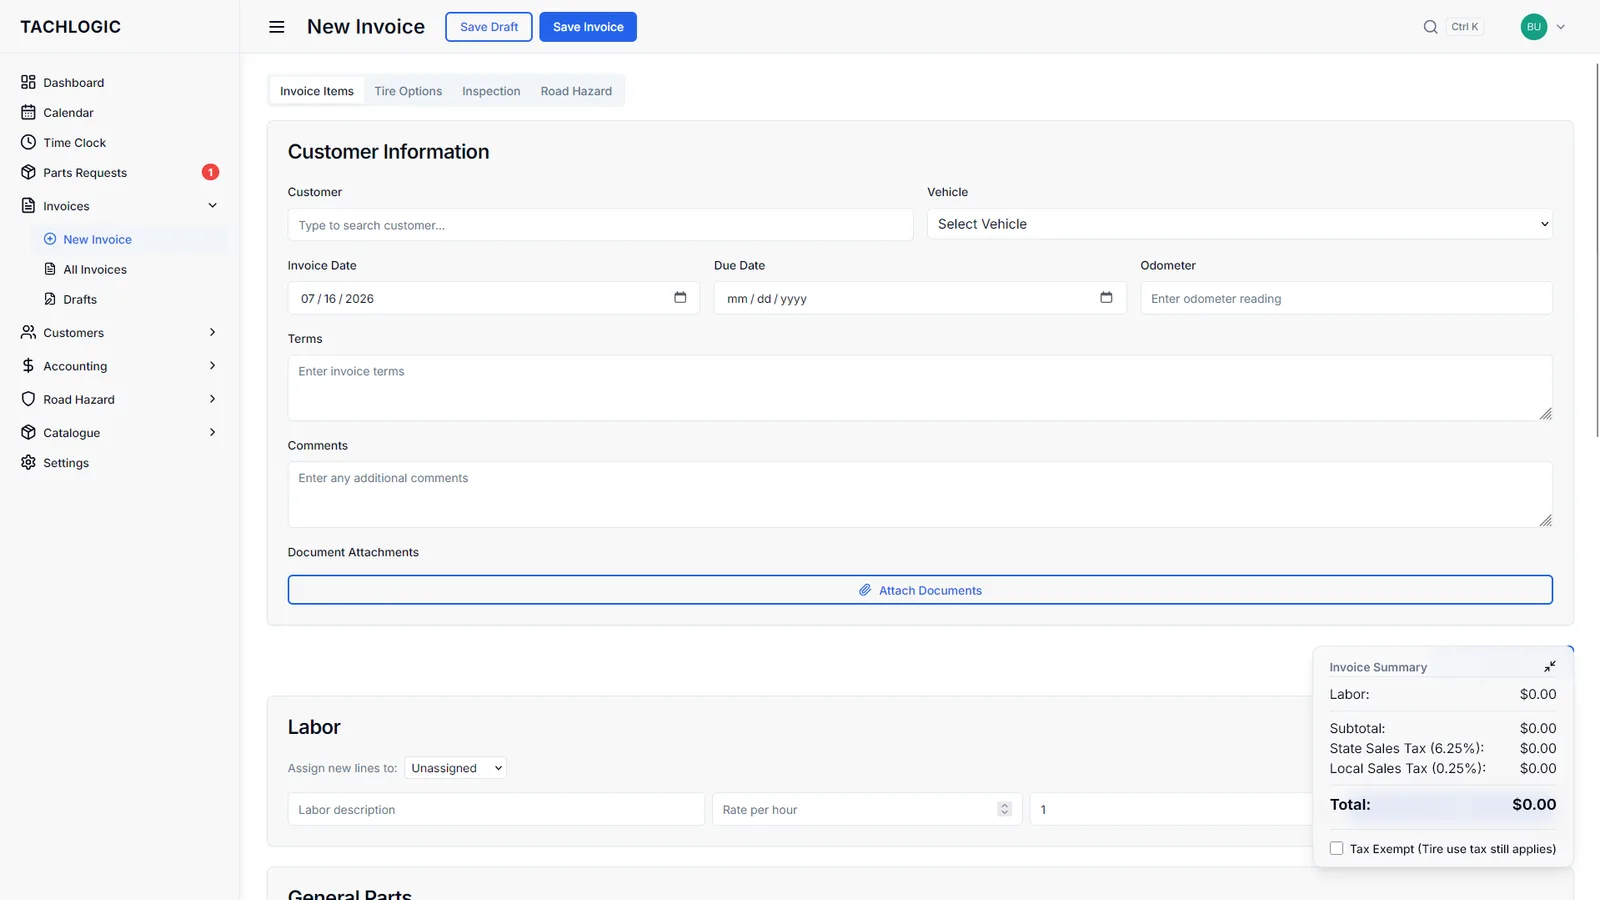Click the Time Clock icon
This screenshot has height=900, width=1600.
[x=28, y=142]
